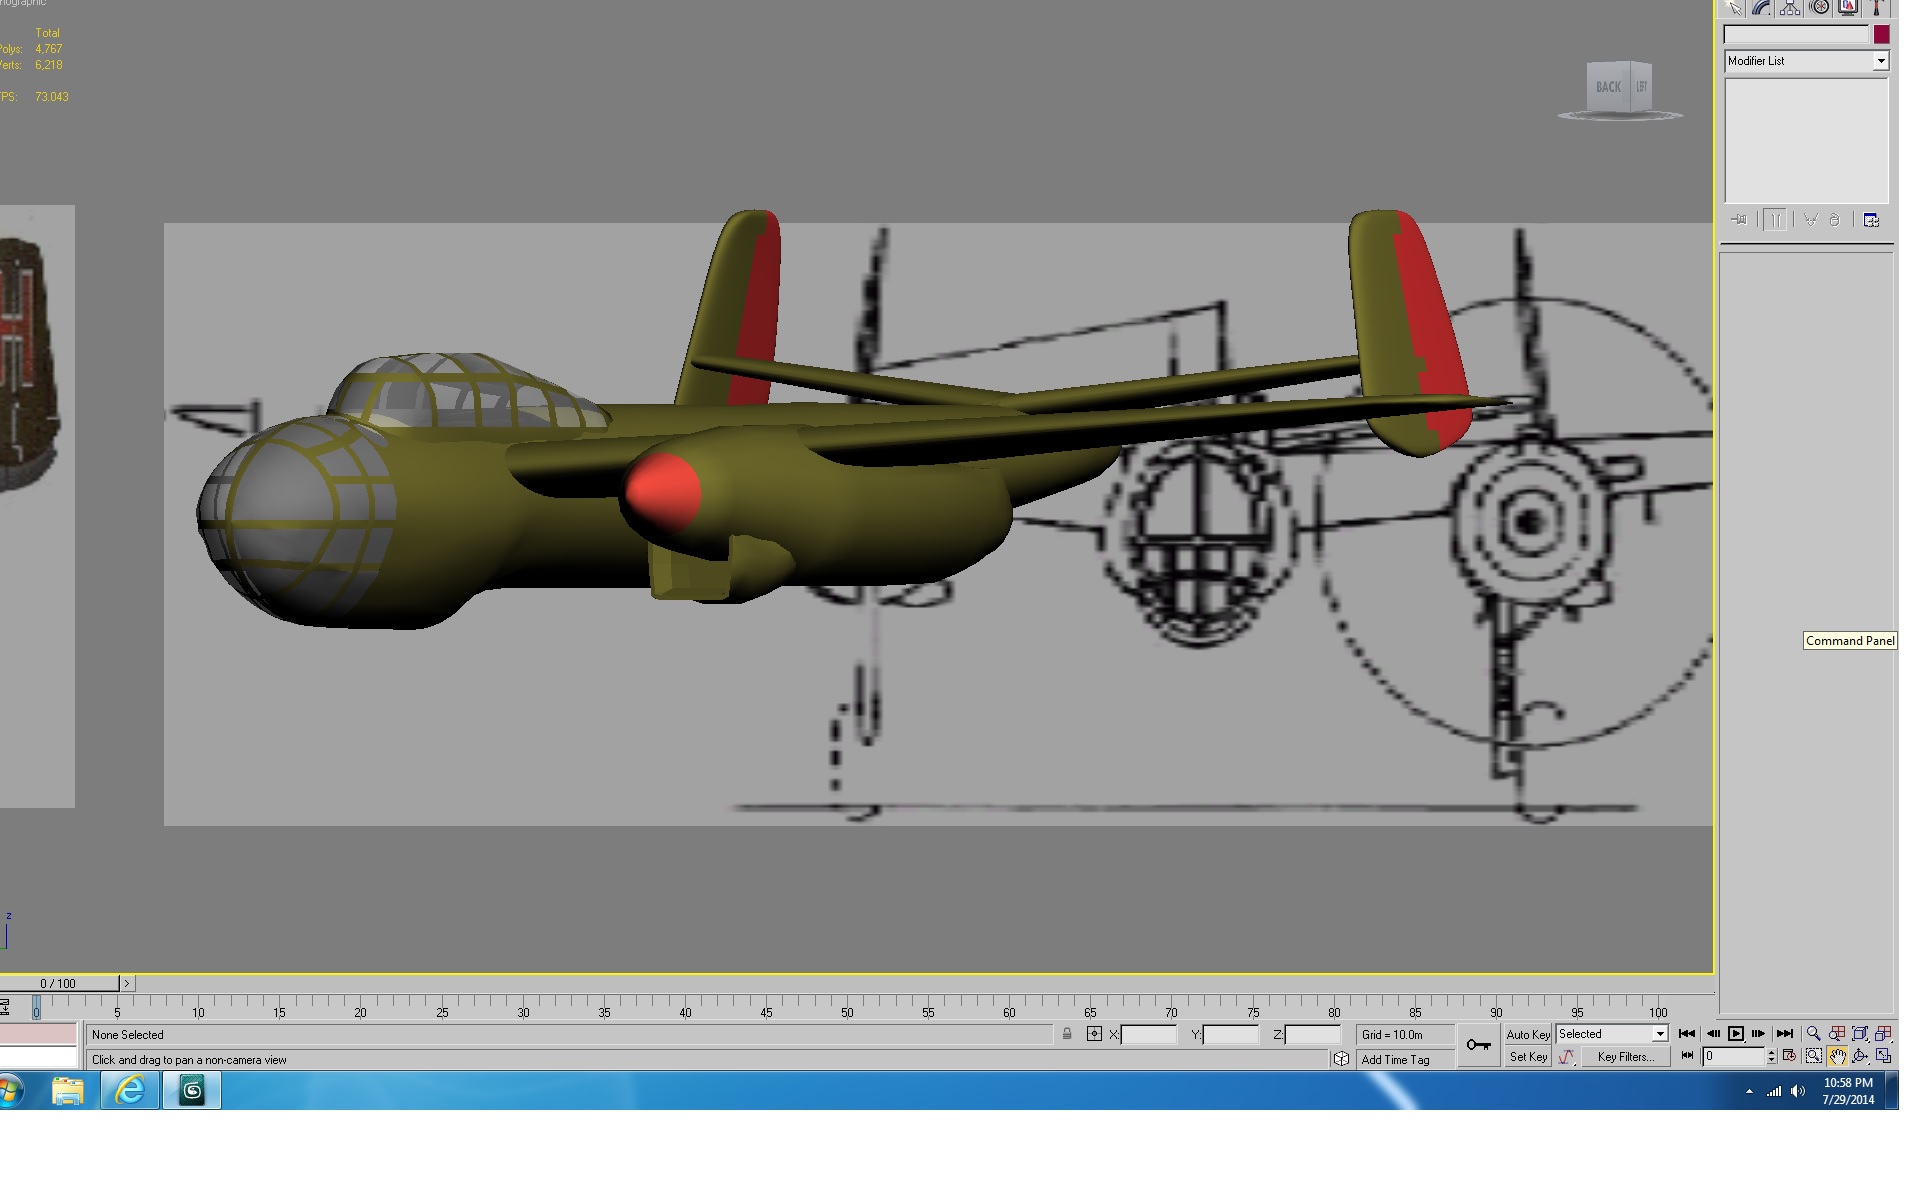The image size is (1920, 1200).
Task: Click the Set Keys large key icon
Action: tap(1478, 1045)
